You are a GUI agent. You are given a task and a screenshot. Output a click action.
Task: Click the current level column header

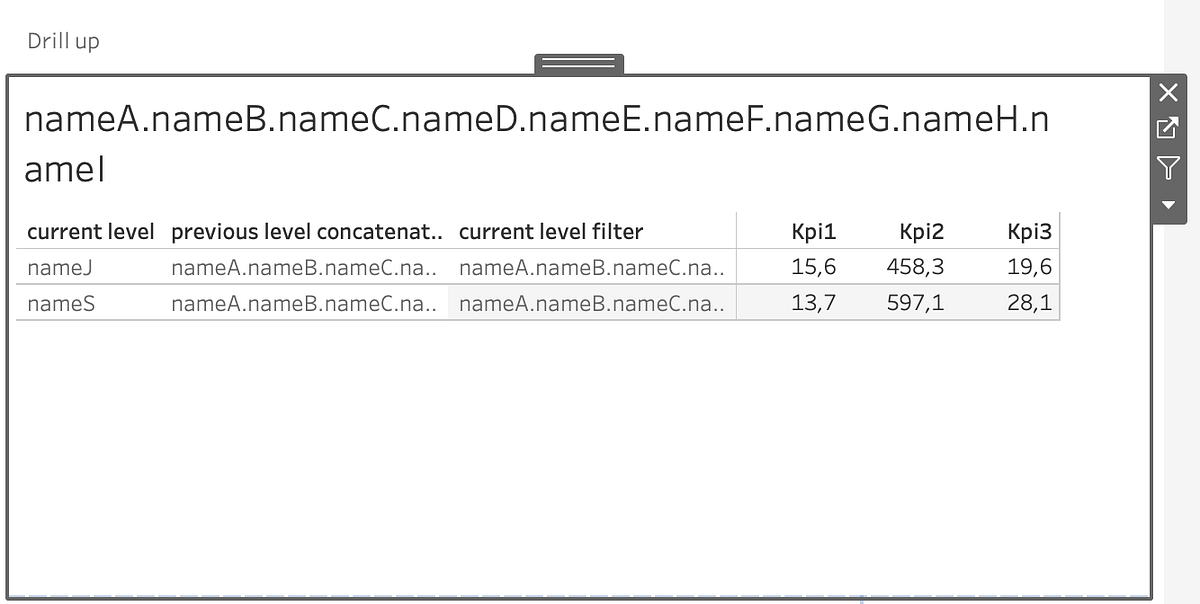tap(90, 231)
